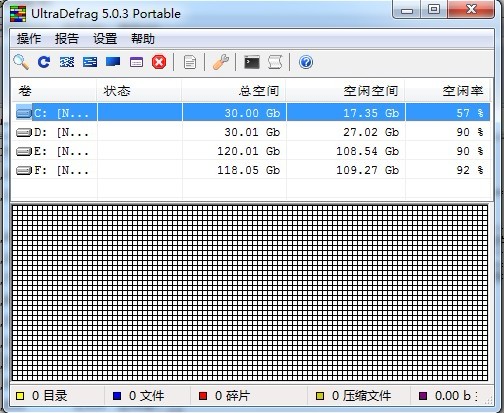
Task: Click the MFT optimization toolbar icon
Action: (x=136, y=62)
